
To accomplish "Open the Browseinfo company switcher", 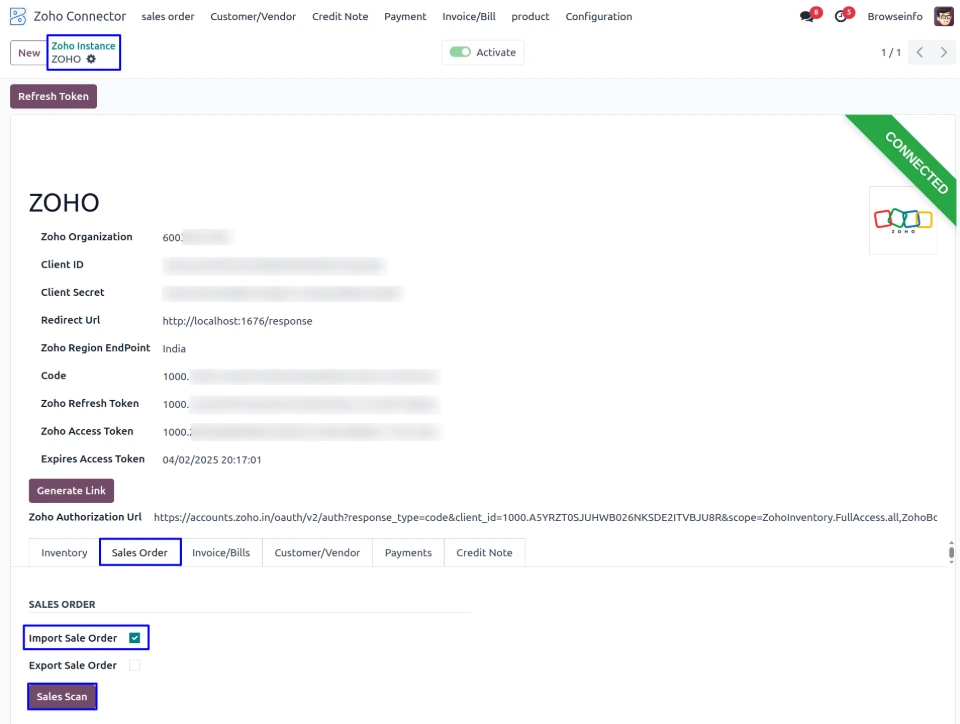I will pos(894,17).
